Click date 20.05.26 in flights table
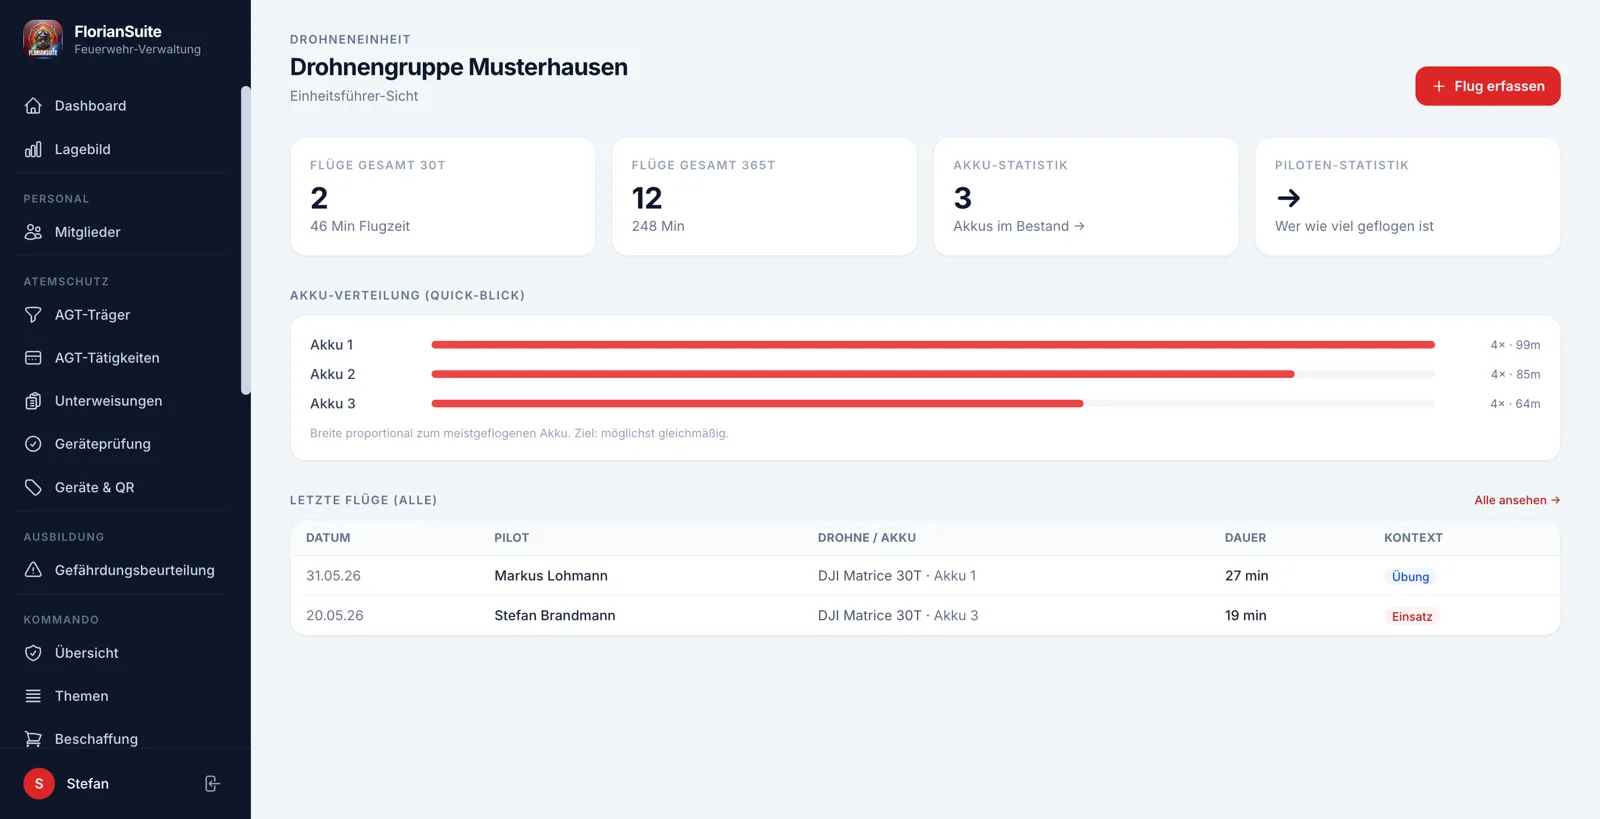 point(334,616)
